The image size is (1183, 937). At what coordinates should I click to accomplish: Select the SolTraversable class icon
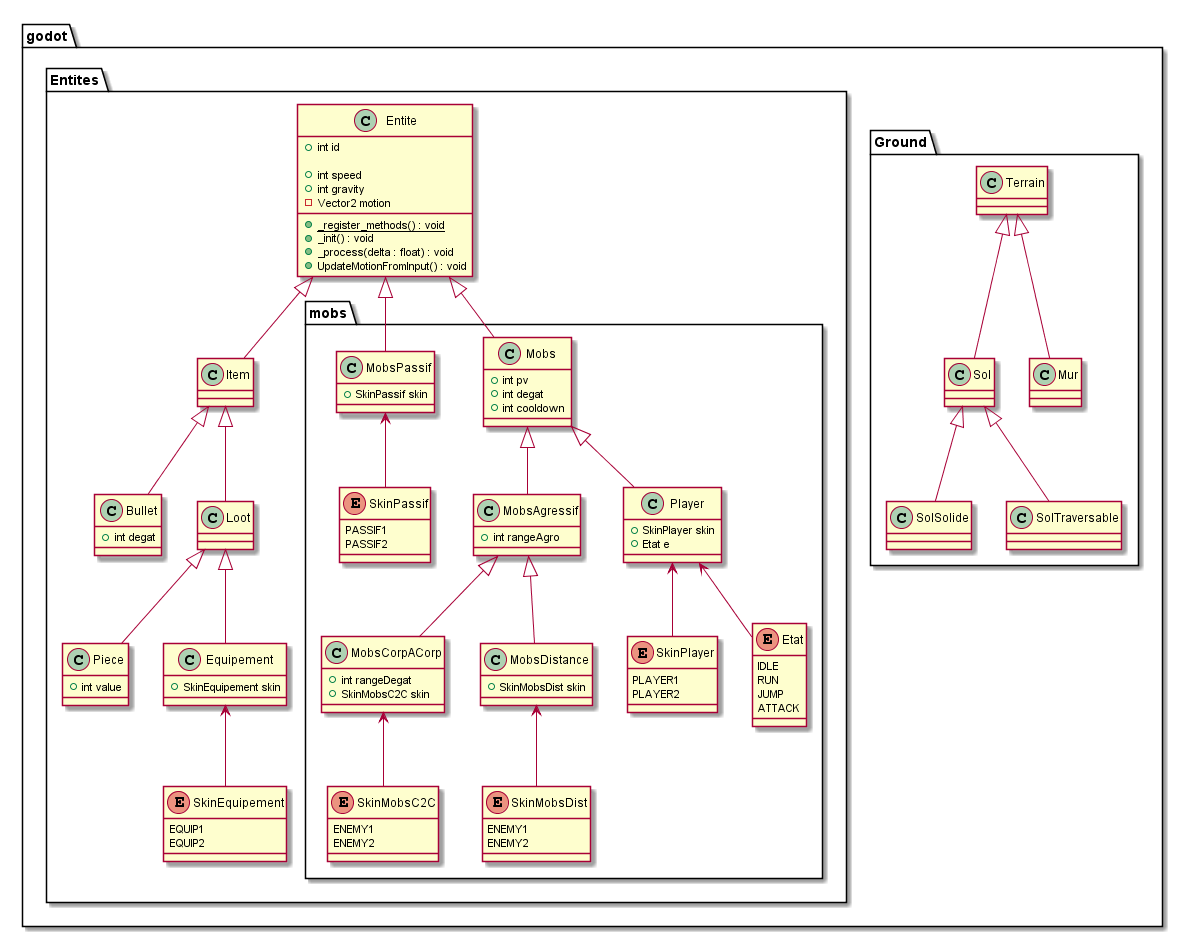[x=1023, y=517]
